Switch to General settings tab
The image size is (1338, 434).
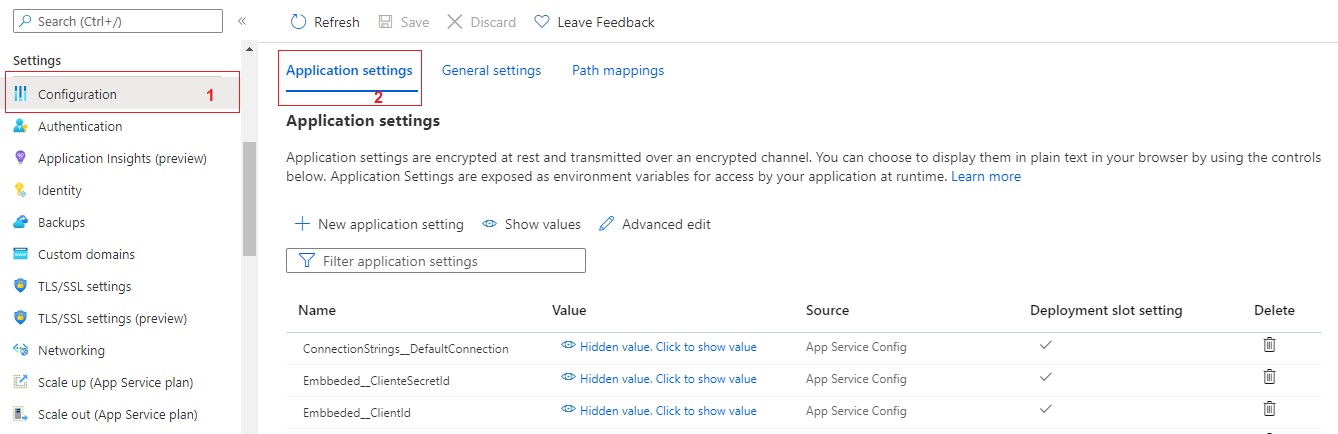click(x=491, y=71)
